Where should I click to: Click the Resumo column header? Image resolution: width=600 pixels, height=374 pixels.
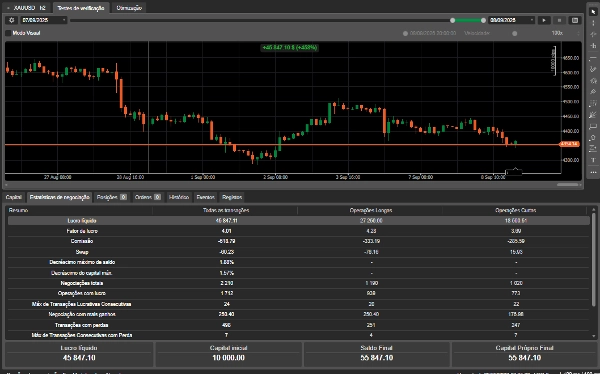18,210
